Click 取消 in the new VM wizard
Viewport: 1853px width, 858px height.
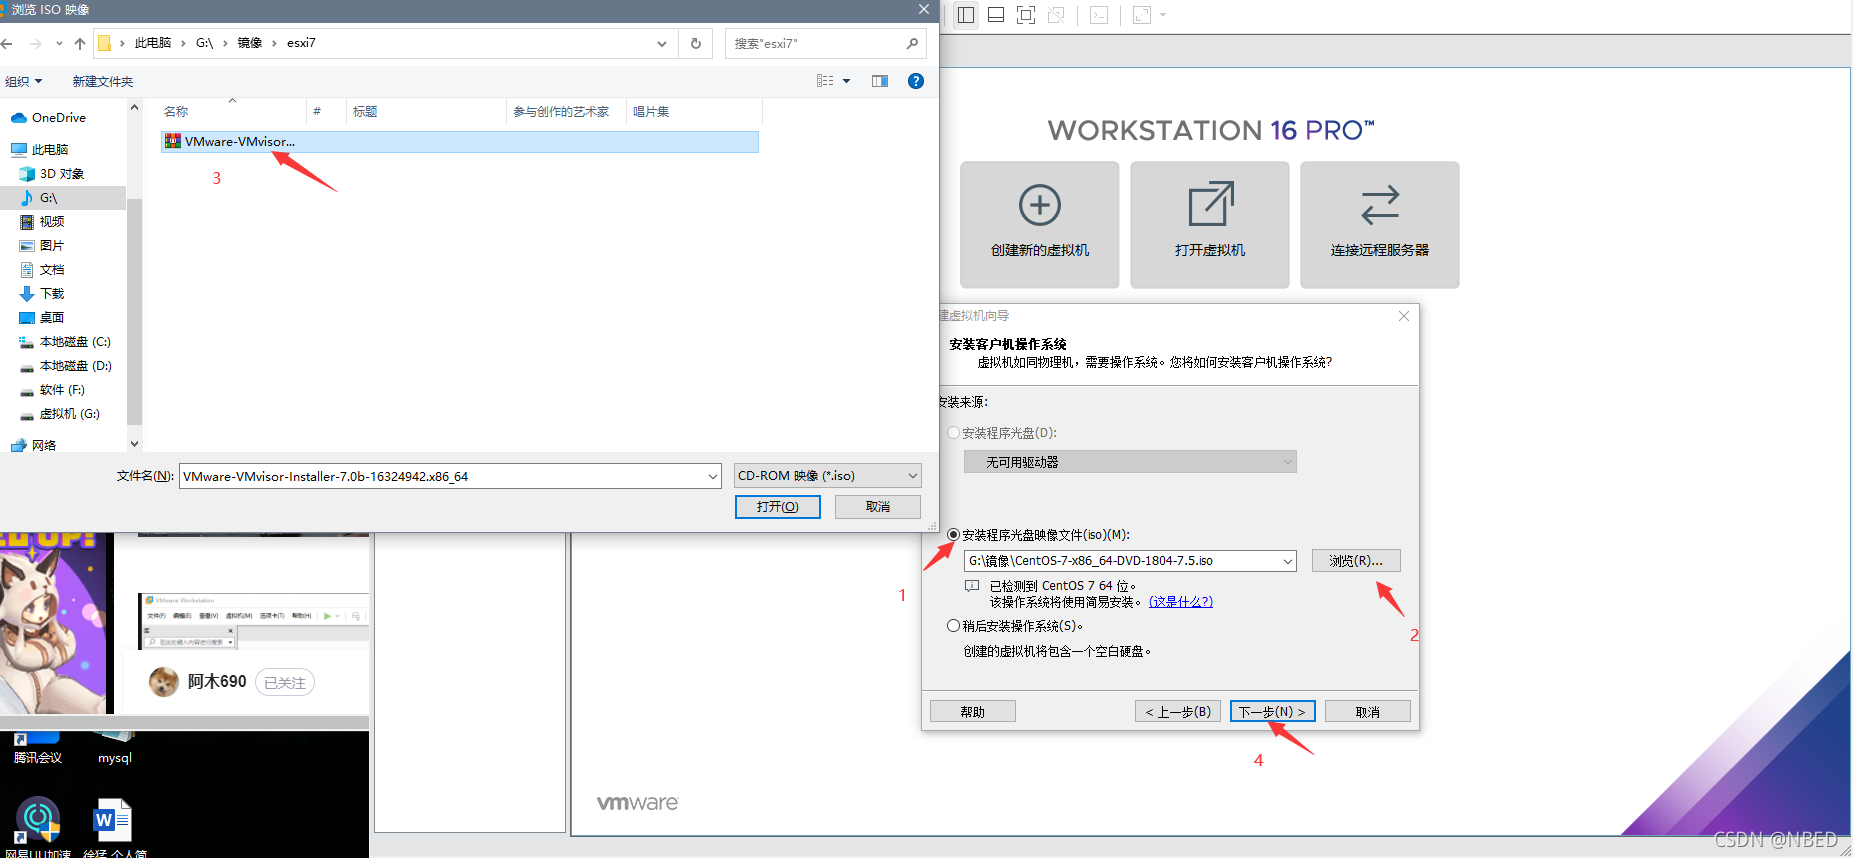pyautogui.click(x=1368, y=711)
